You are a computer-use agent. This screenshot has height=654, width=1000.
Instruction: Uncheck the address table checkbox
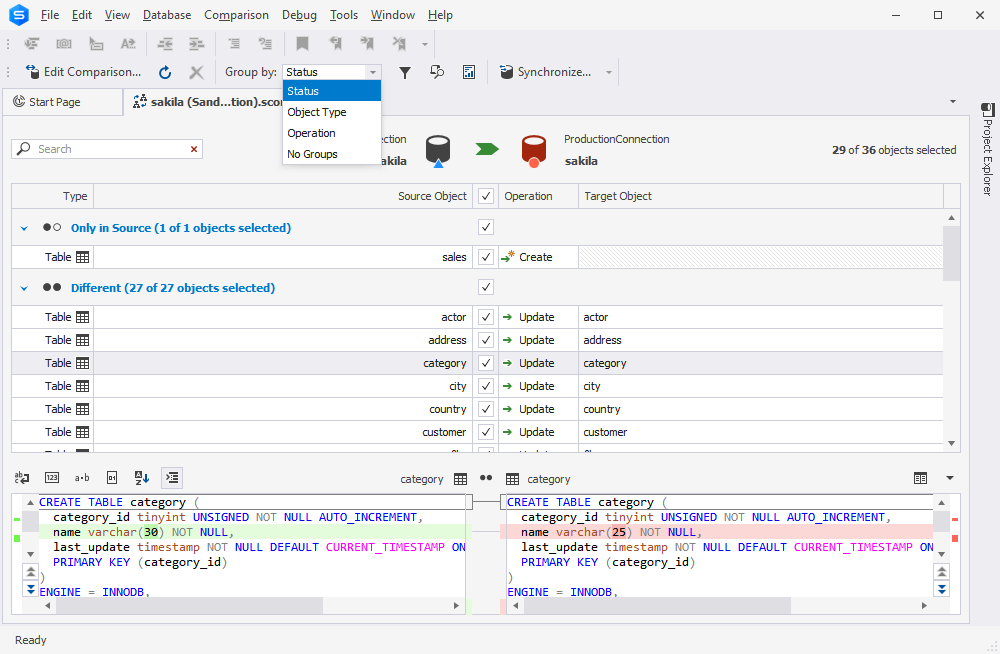pos(486,339)
